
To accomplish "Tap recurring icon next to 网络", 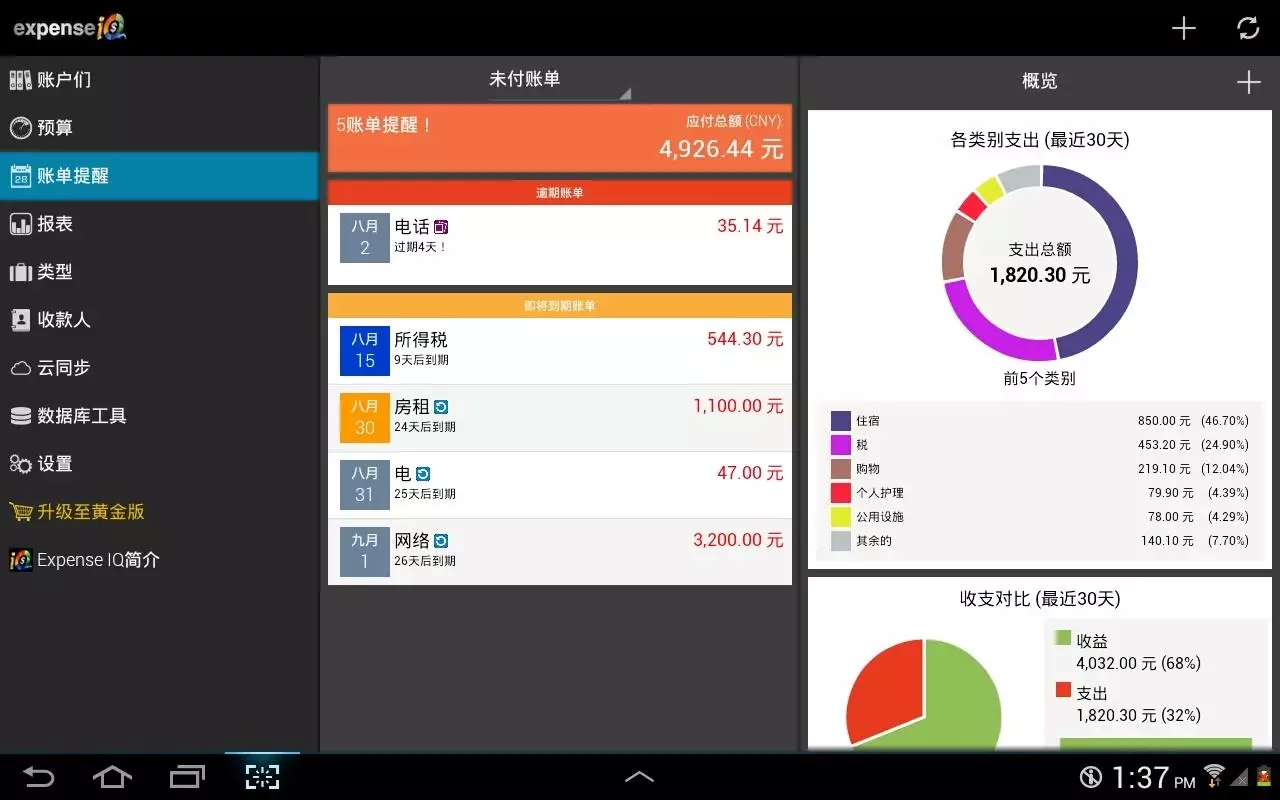I will tap(441, 541).
